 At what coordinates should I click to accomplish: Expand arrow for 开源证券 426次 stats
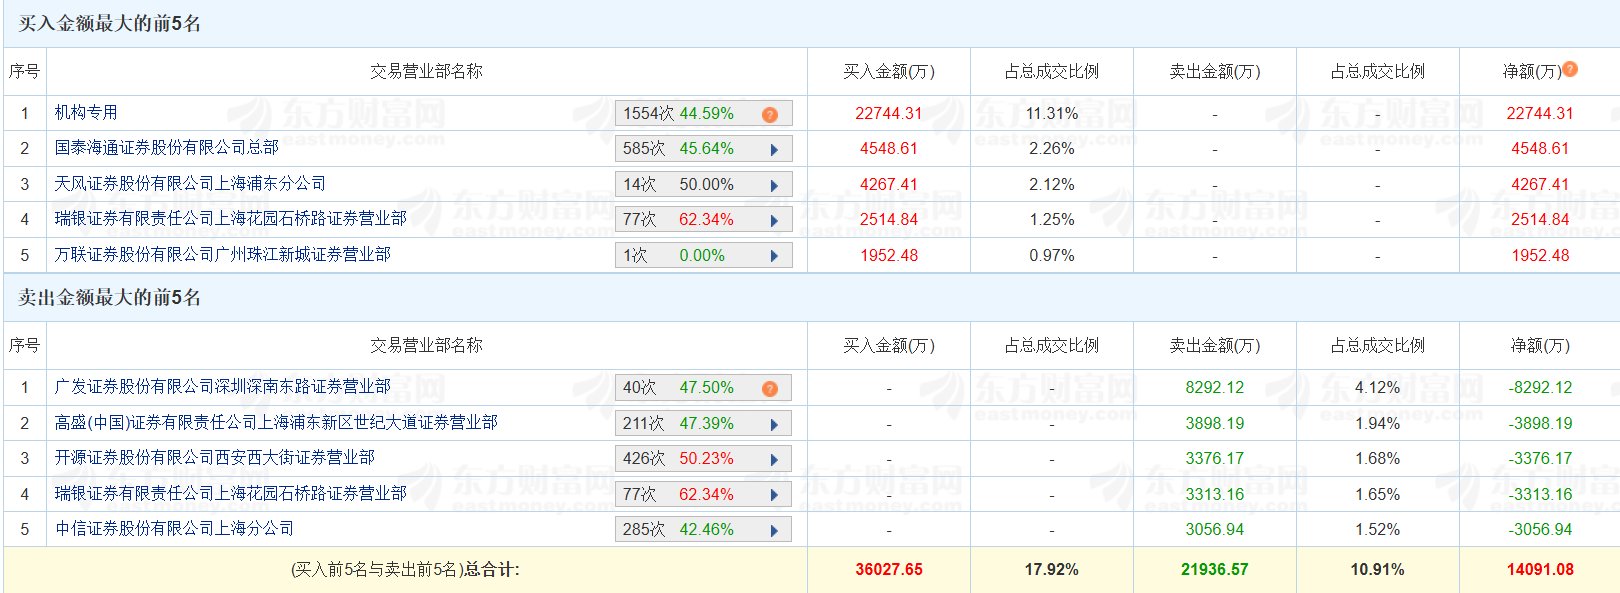click(774, 460)
